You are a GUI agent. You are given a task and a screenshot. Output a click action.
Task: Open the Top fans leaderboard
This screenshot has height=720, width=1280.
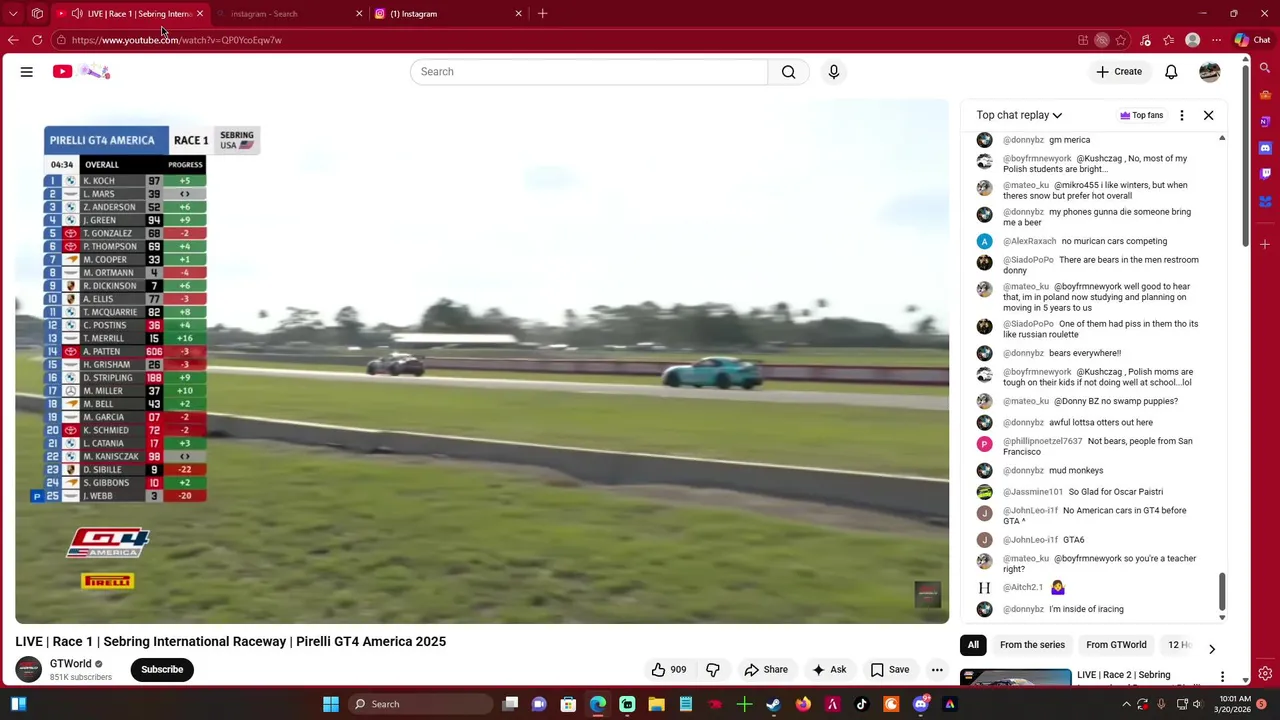(1142, 115)
